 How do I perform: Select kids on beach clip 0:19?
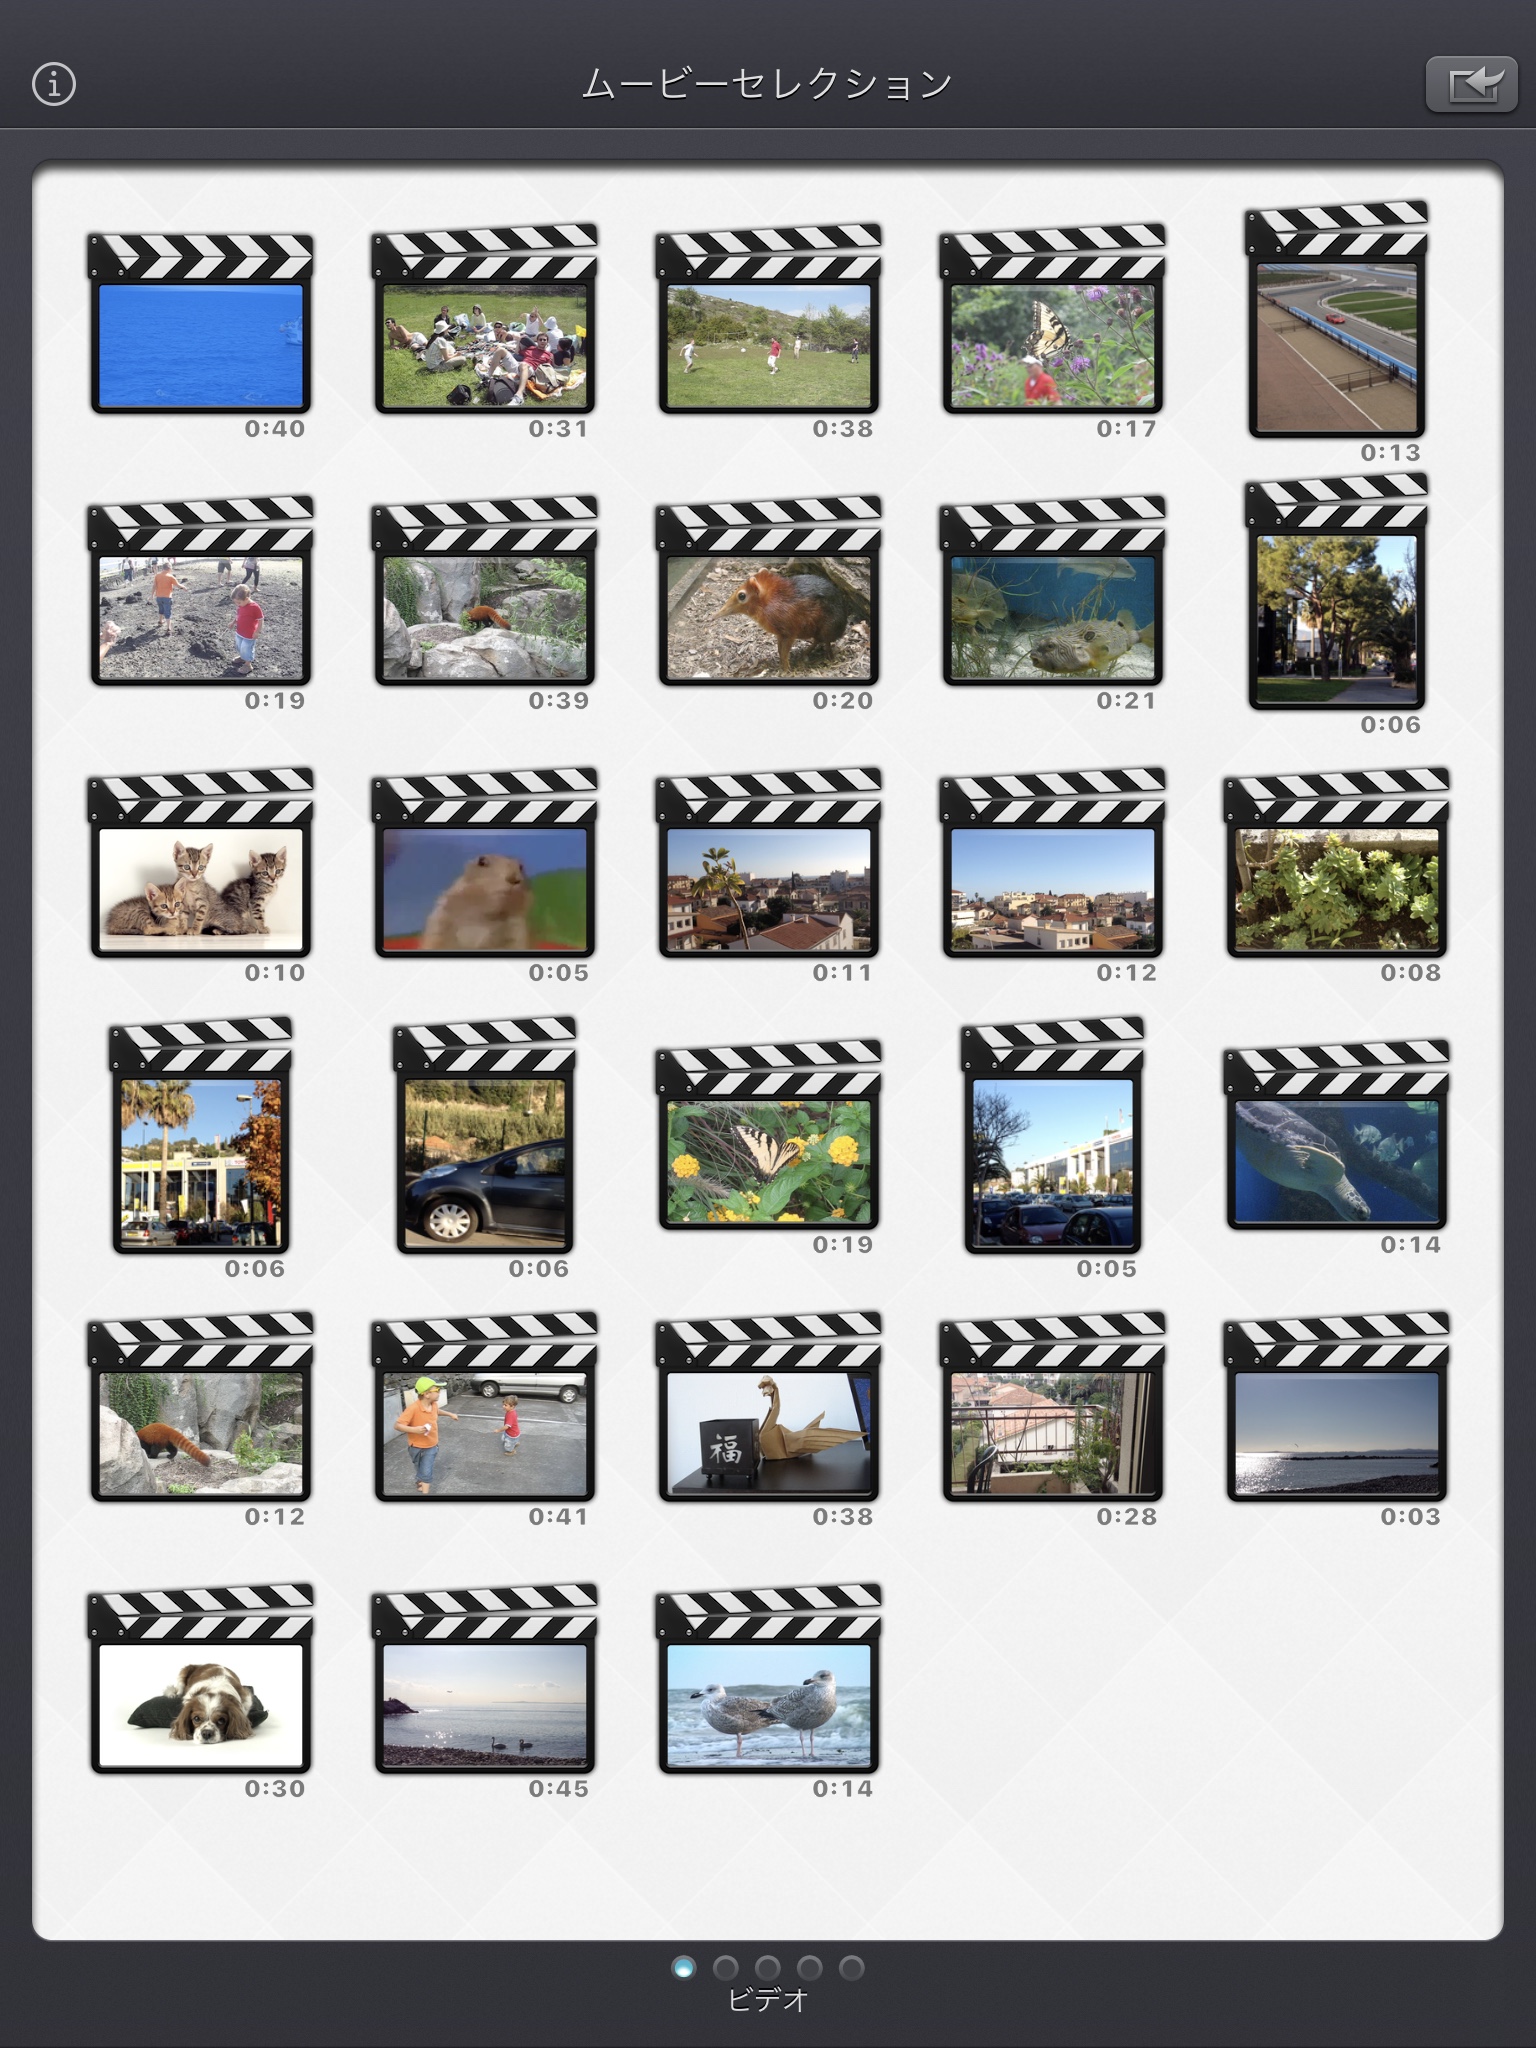(x=200, y=592)
